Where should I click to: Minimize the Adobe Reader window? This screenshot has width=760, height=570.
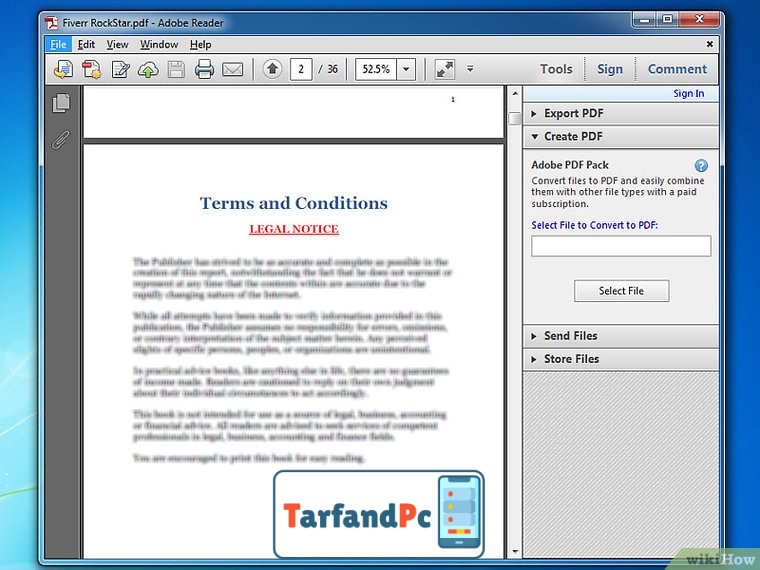click(x=644, y=19)
